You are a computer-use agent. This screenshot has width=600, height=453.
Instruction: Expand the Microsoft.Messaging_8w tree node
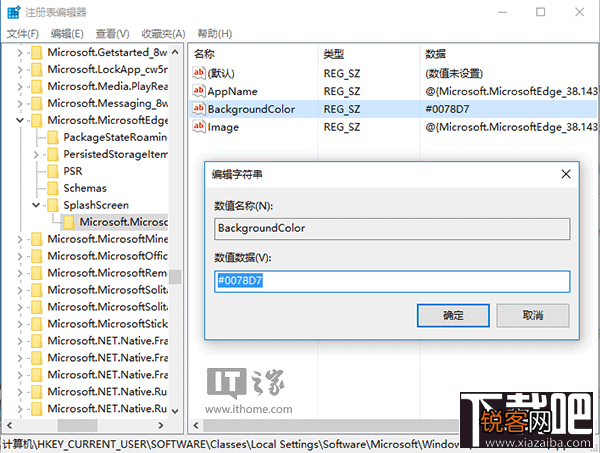pos(20,103)
